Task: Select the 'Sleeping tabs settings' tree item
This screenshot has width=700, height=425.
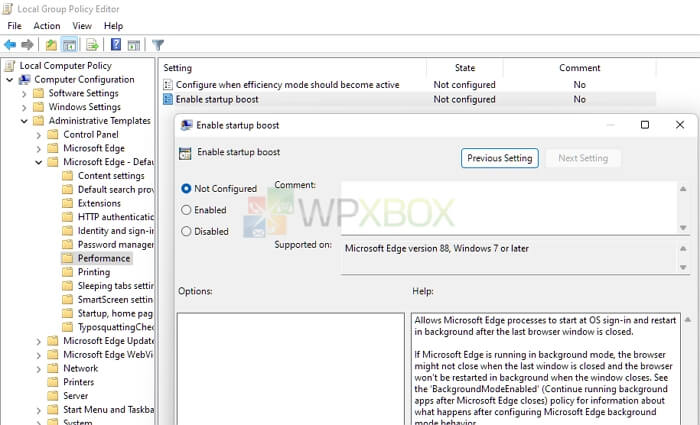Action: pos(116,286)
